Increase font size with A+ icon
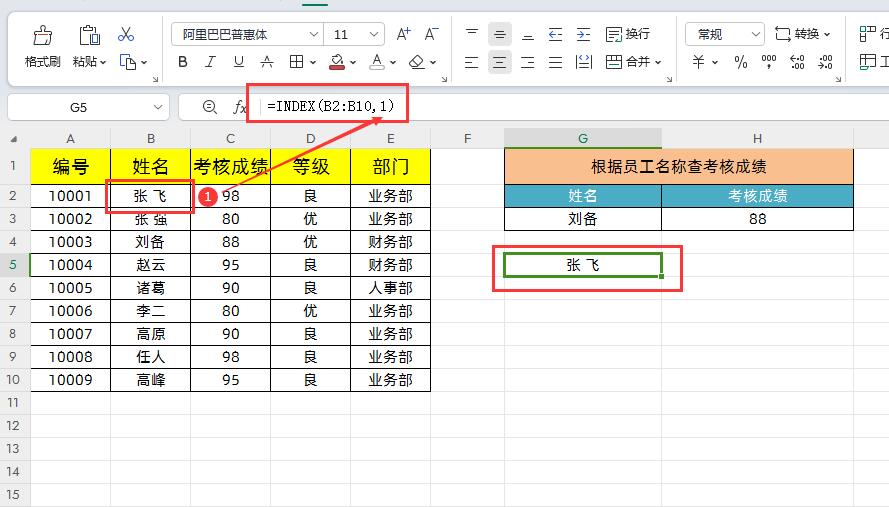 pyautogui.click(x=404, y=35)
